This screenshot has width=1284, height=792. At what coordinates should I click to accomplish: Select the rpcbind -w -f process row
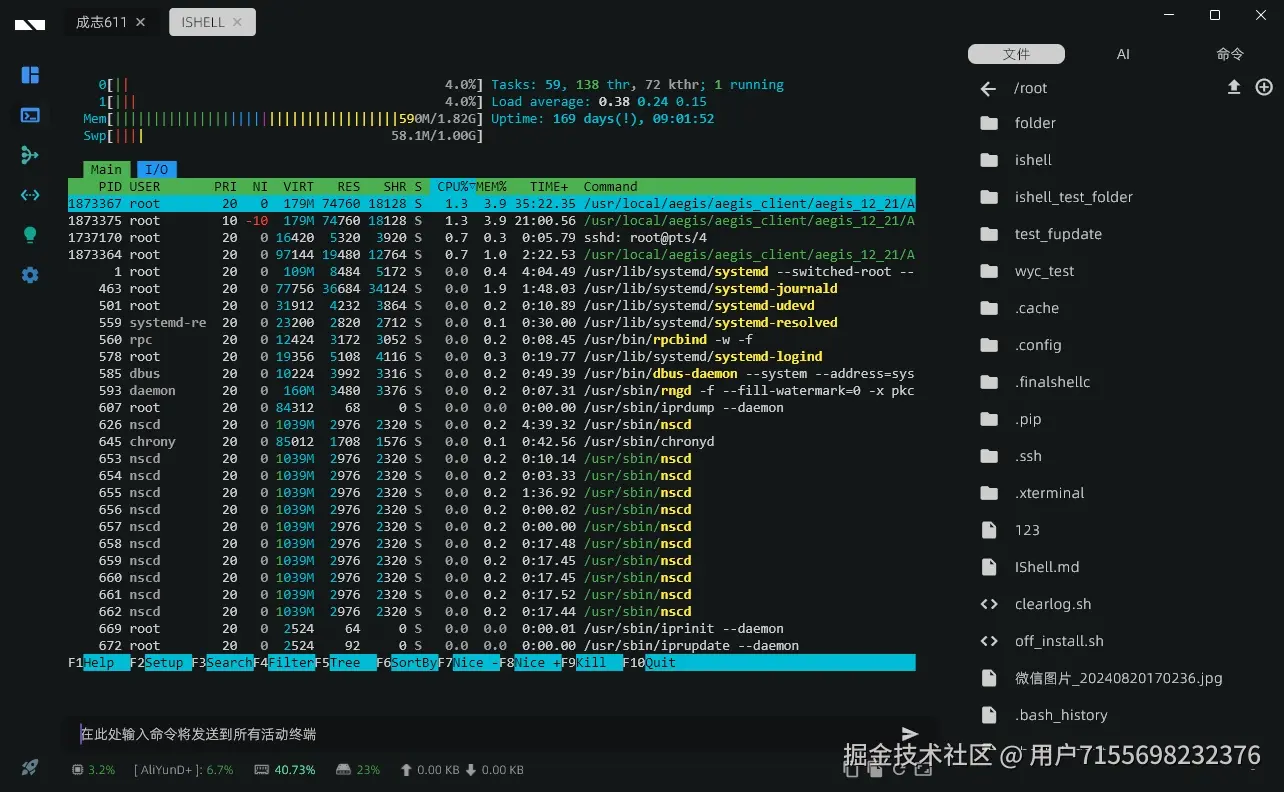[x=491, y=340]
